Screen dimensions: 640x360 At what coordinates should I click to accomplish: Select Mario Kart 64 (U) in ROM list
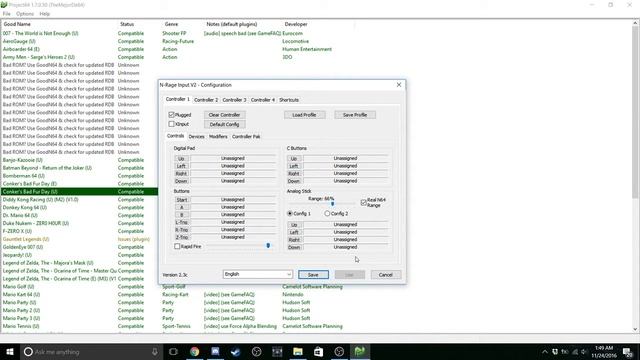[21, 294]
